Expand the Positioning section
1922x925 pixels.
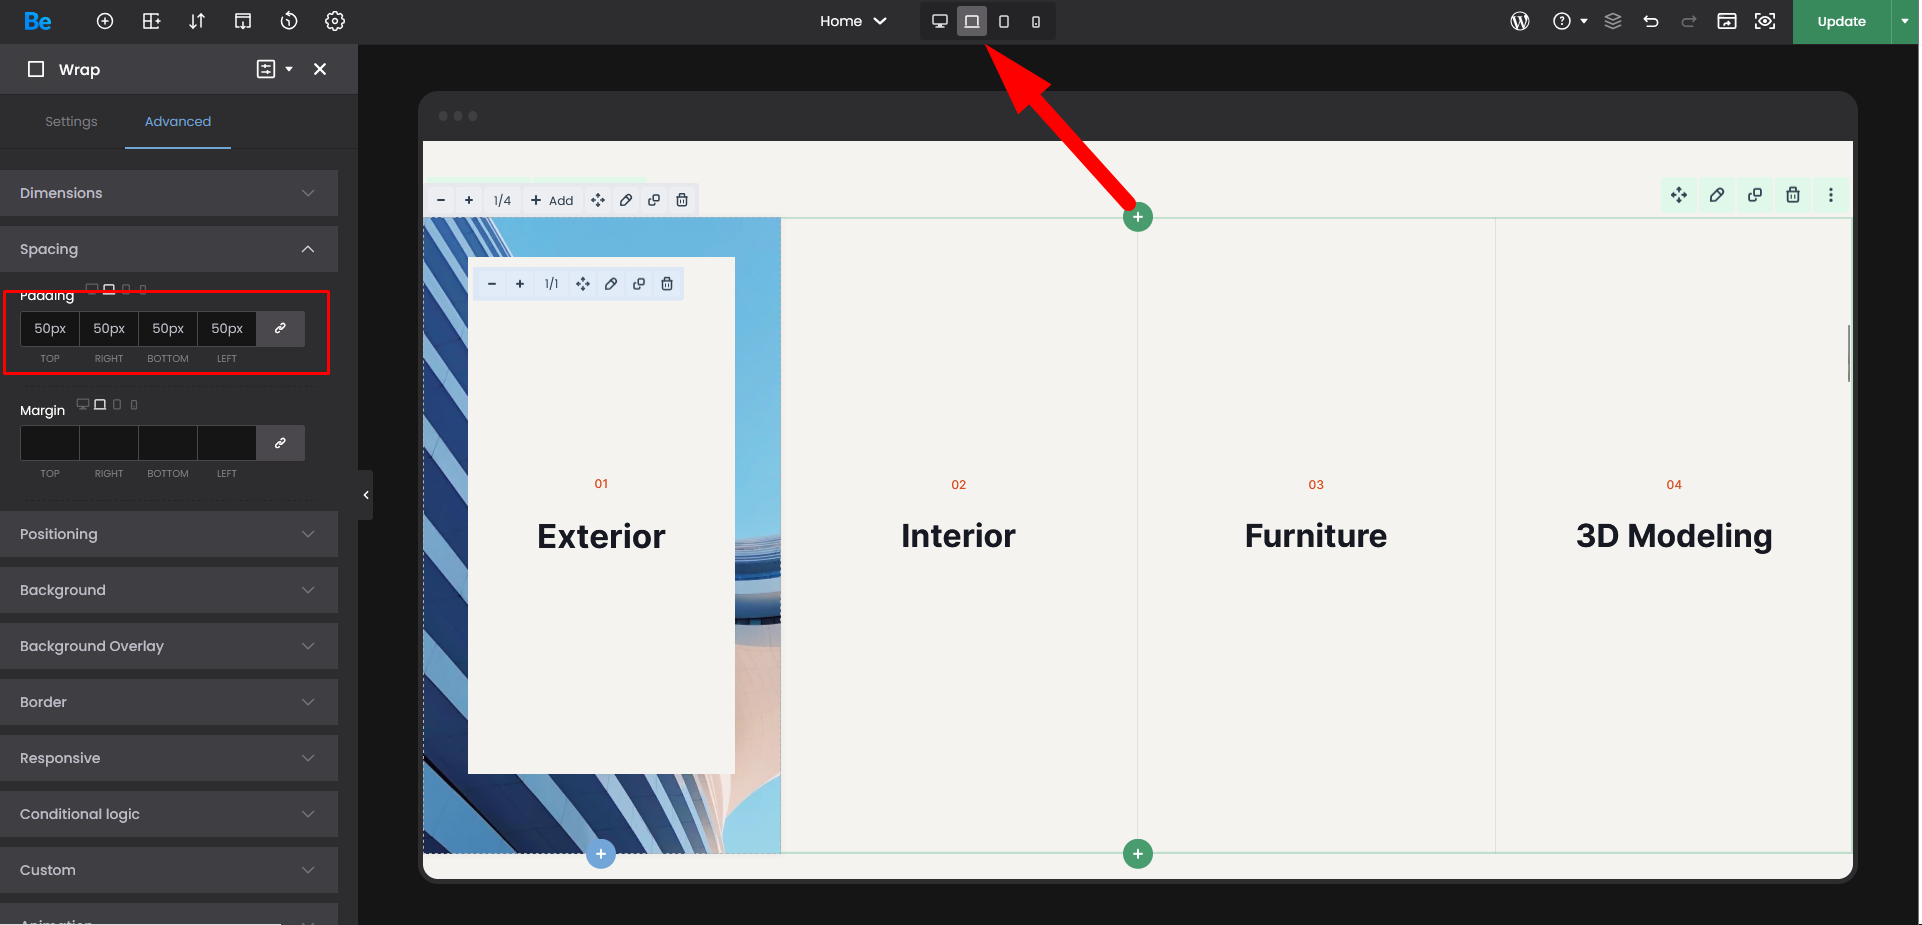click(x=169, y=534)
